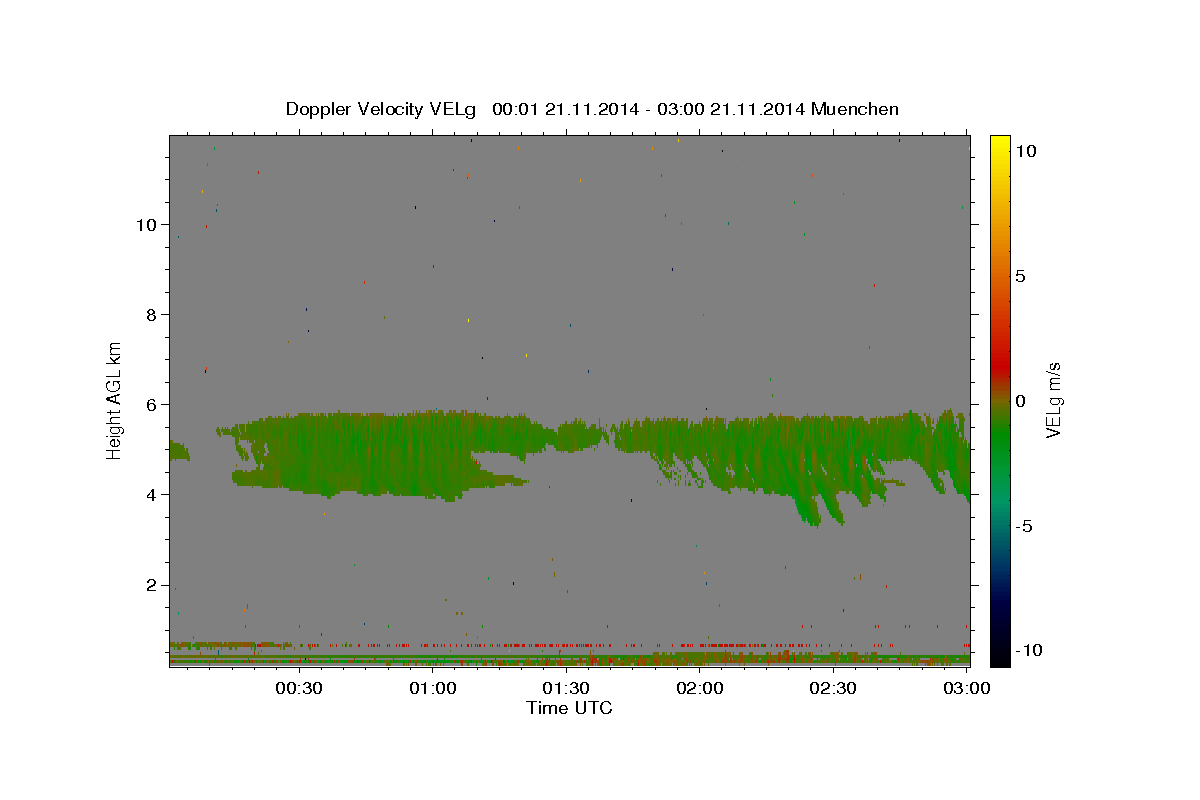Click the colorbar value 0 label
Screen dimensions: 1200x800
coord(1020,400)
